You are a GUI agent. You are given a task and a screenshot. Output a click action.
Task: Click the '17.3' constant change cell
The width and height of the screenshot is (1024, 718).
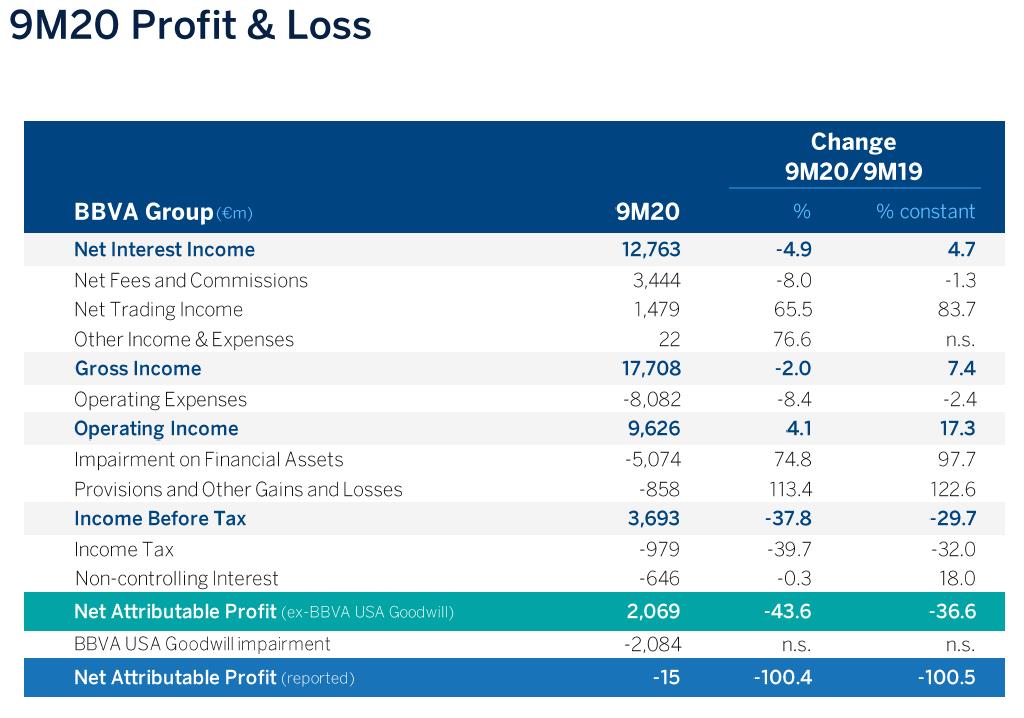[957, 429]
